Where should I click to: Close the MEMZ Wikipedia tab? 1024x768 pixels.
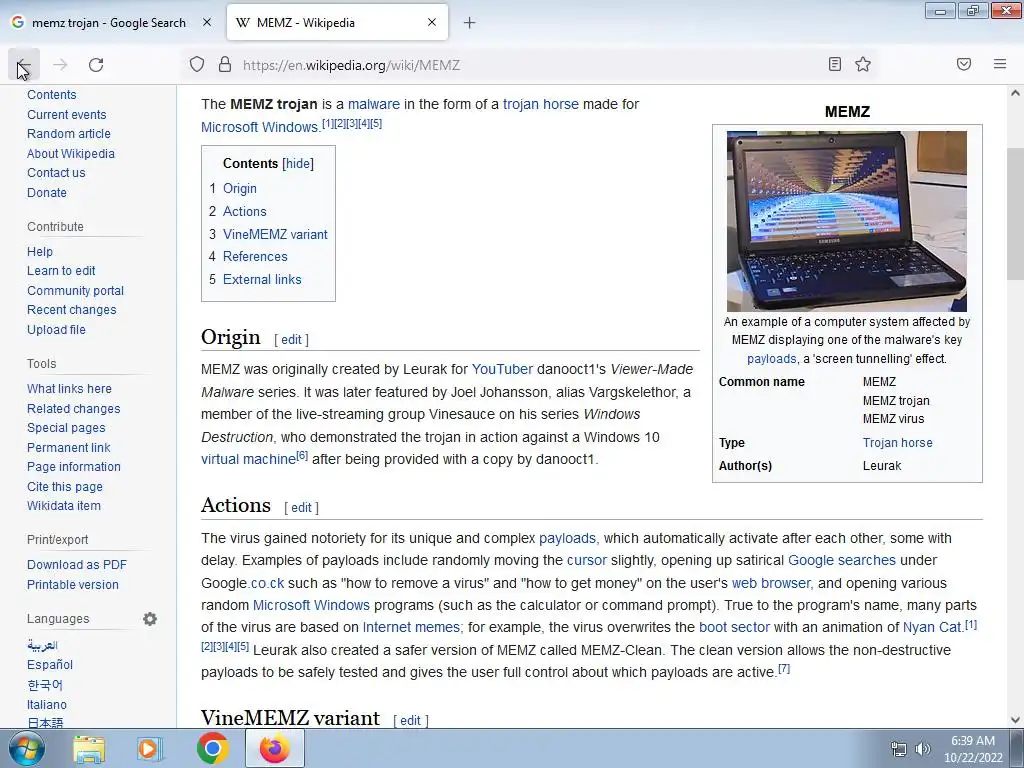[432, 22]
